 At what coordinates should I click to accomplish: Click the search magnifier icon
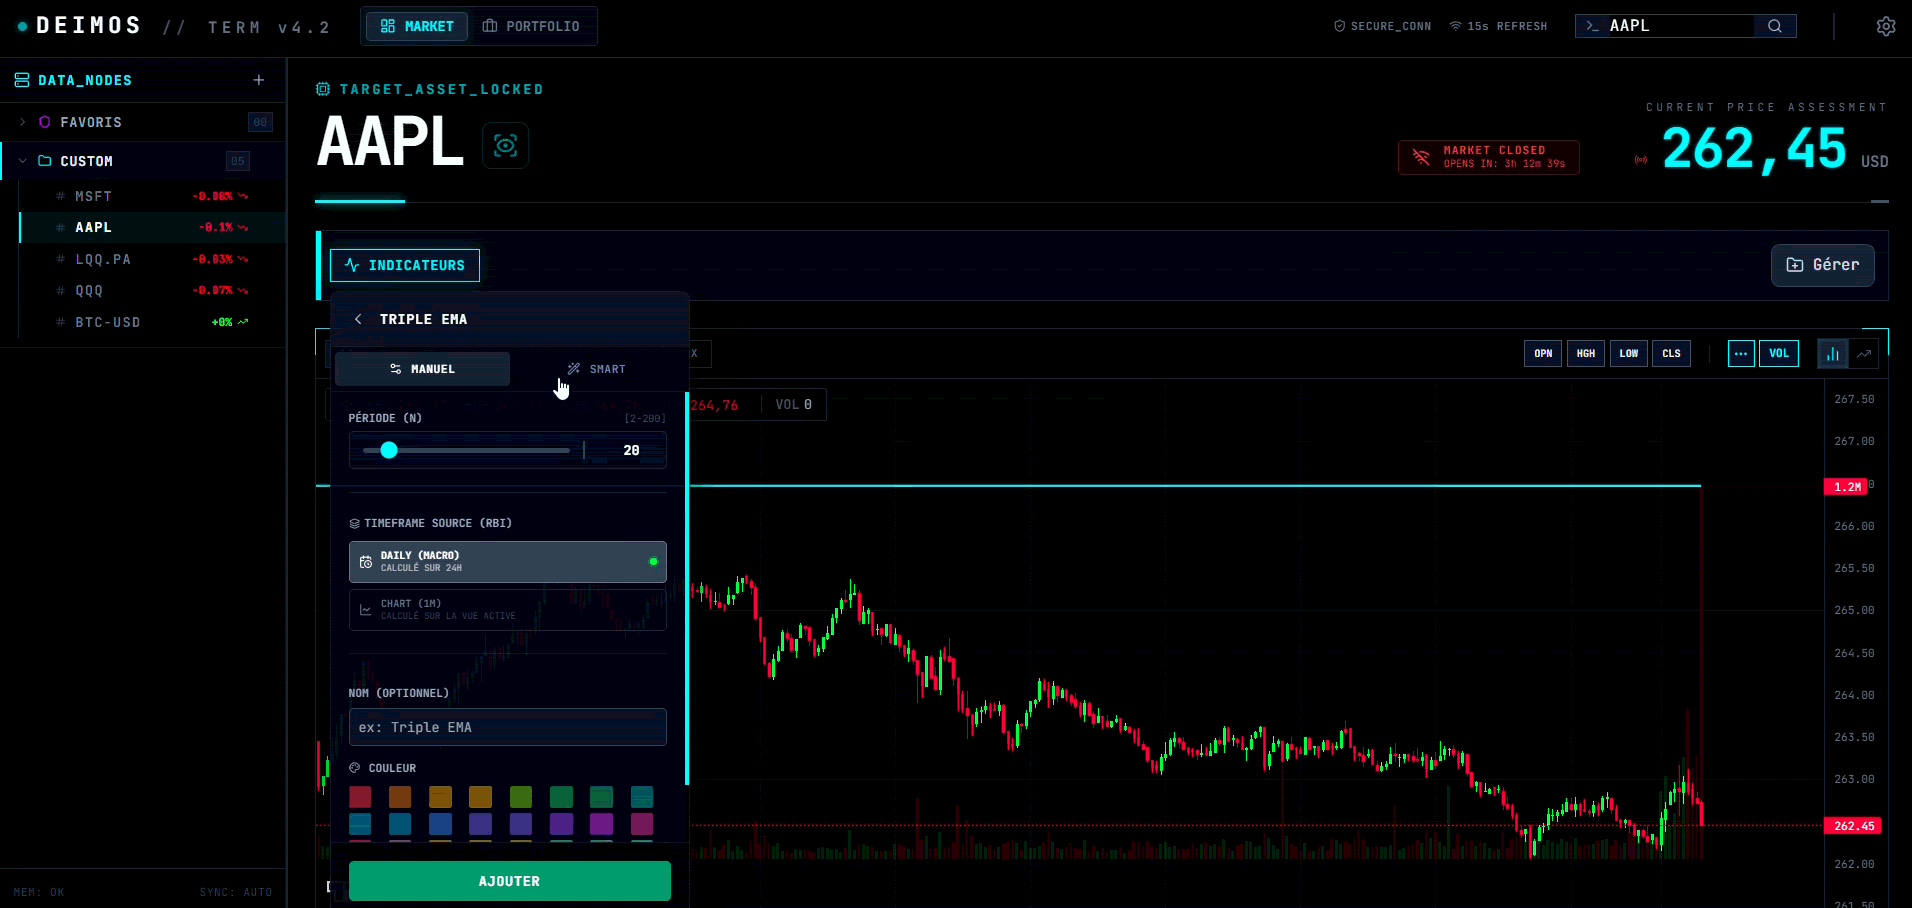point(1774,26)
